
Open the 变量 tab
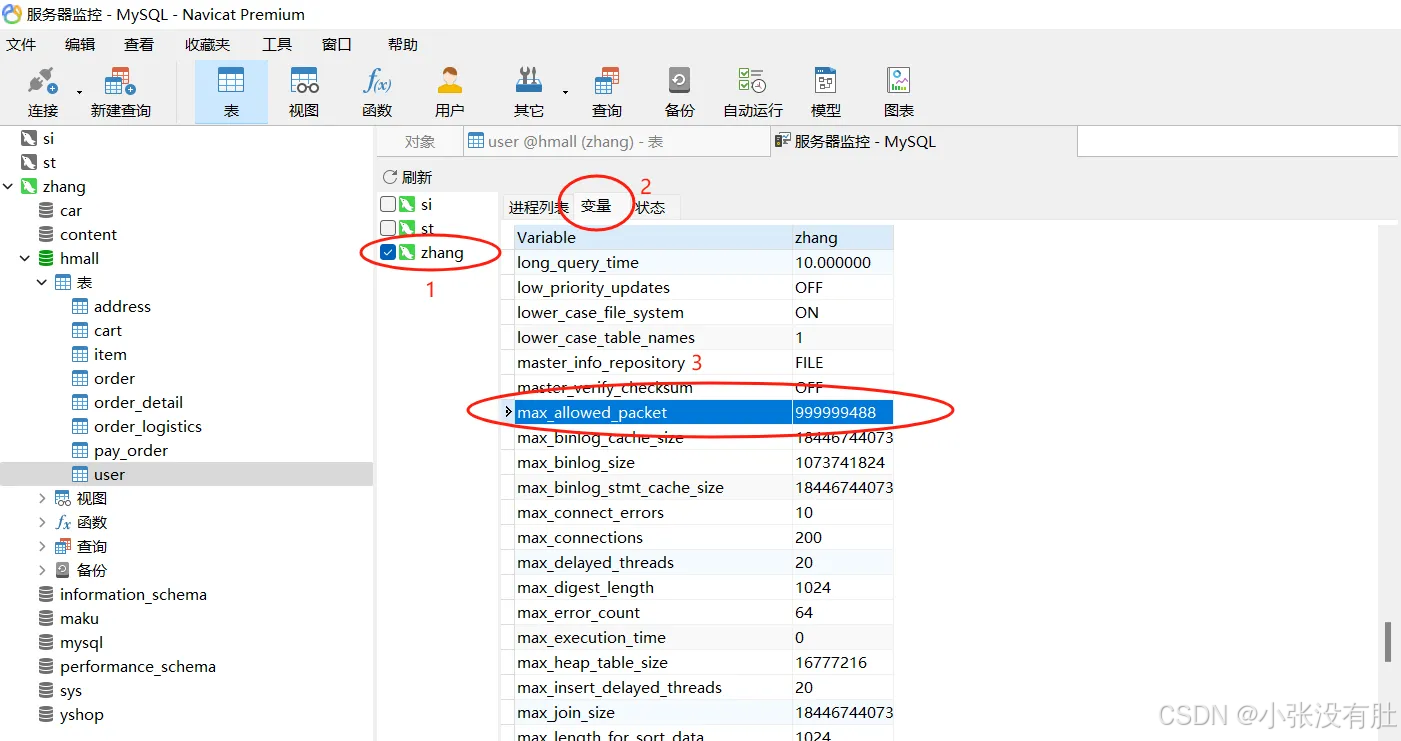point(596,206)
